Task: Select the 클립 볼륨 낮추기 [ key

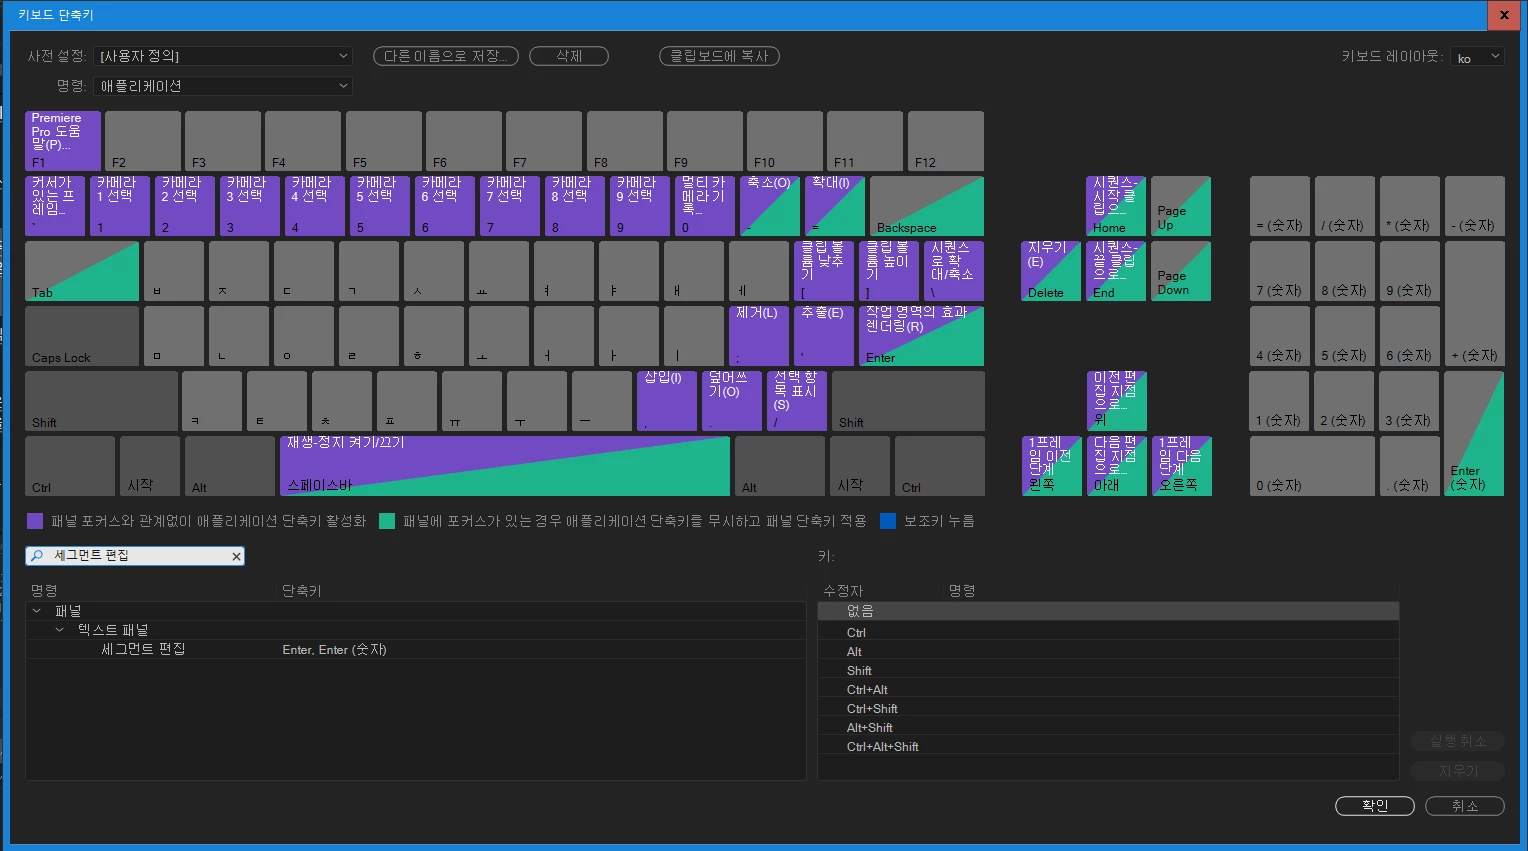Action: coord(824,271)
